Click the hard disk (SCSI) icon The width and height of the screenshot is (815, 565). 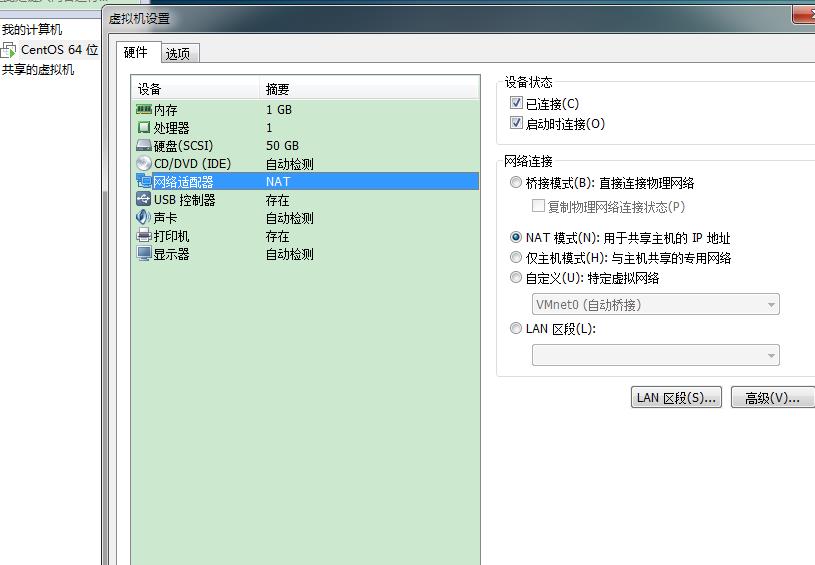(x=143, y=145)
